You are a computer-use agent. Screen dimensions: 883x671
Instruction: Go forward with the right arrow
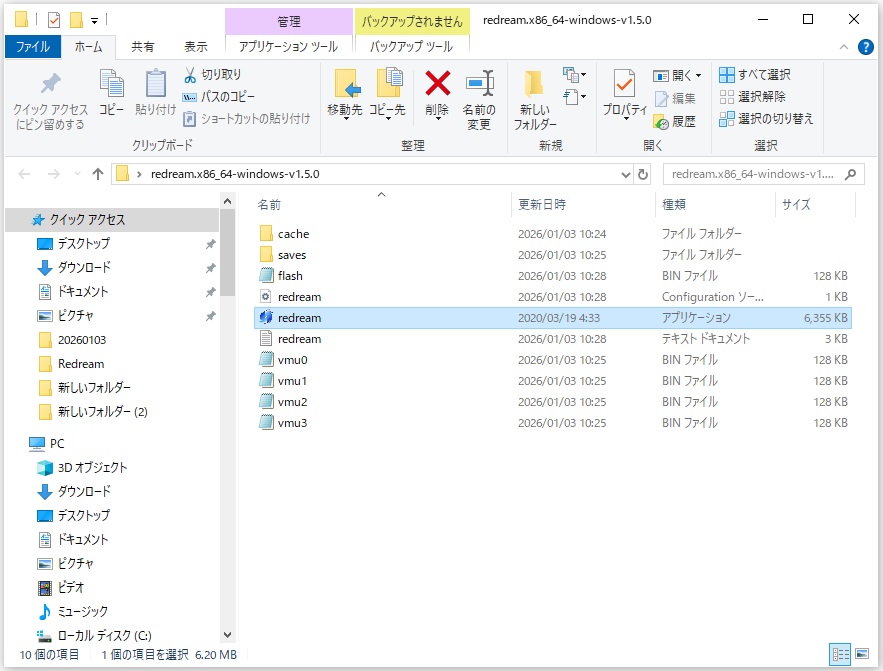pos(53,174)
